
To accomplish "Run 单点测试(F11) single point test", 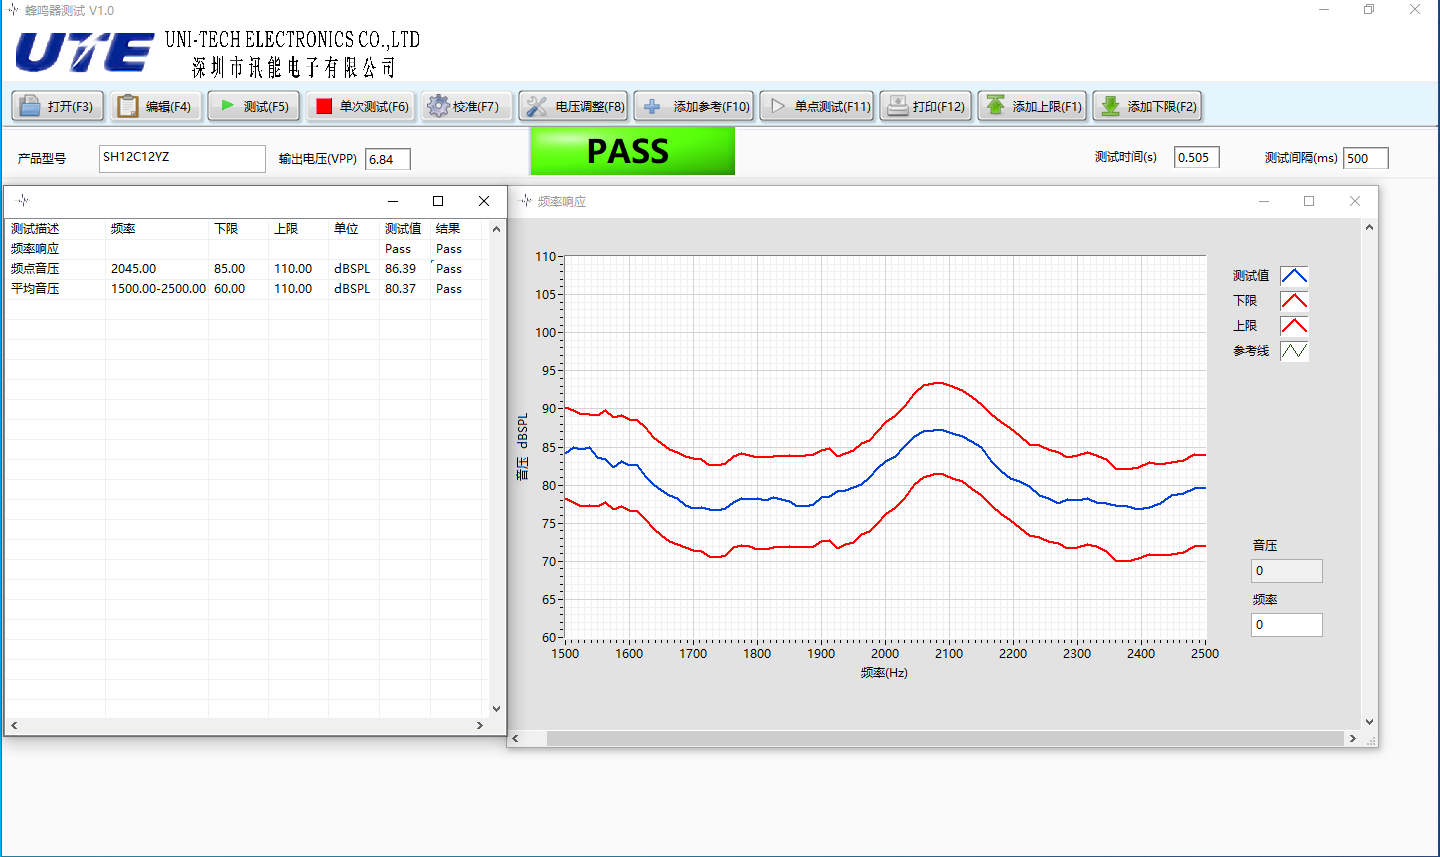I will pos(817,106).
